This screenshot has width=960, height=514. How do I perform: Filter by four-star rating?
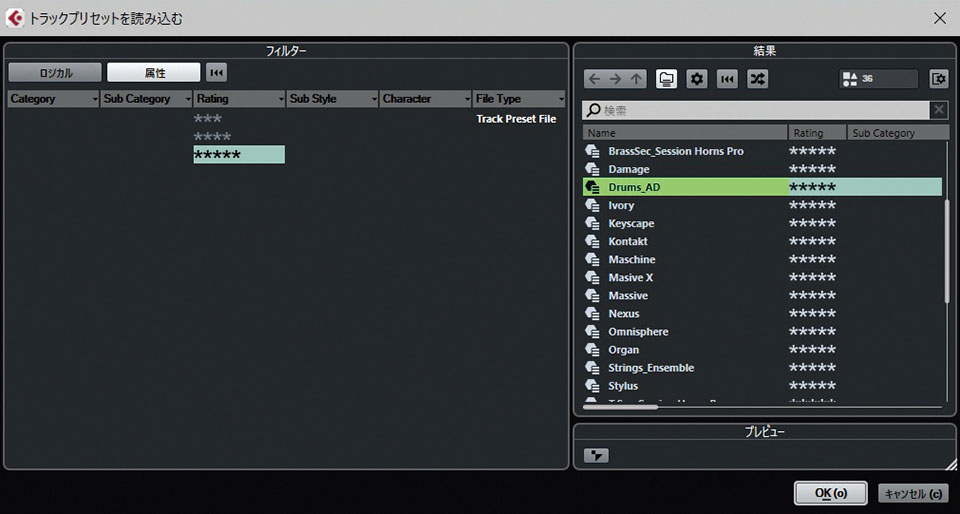[212, 136]
